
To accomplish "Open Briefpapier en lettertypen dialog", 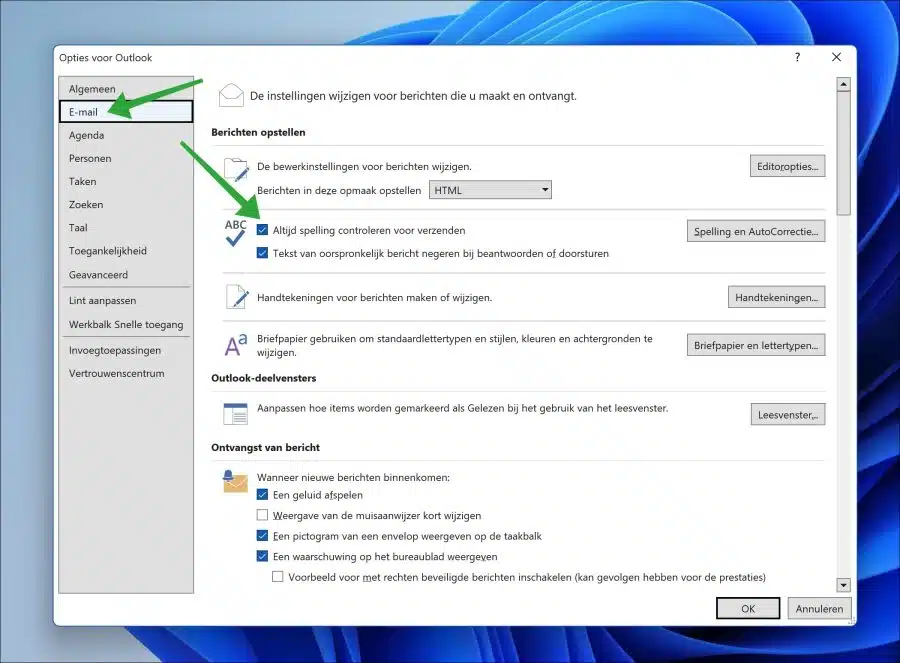I will 756,345.
